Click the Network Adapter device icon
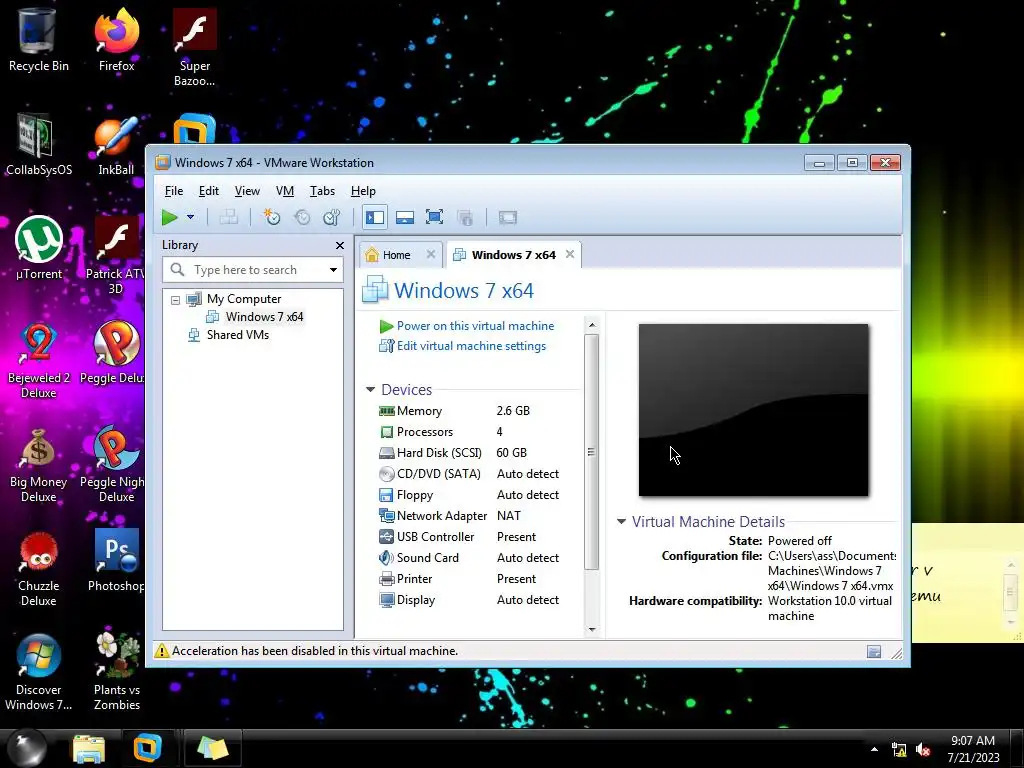 pos(387,516)
